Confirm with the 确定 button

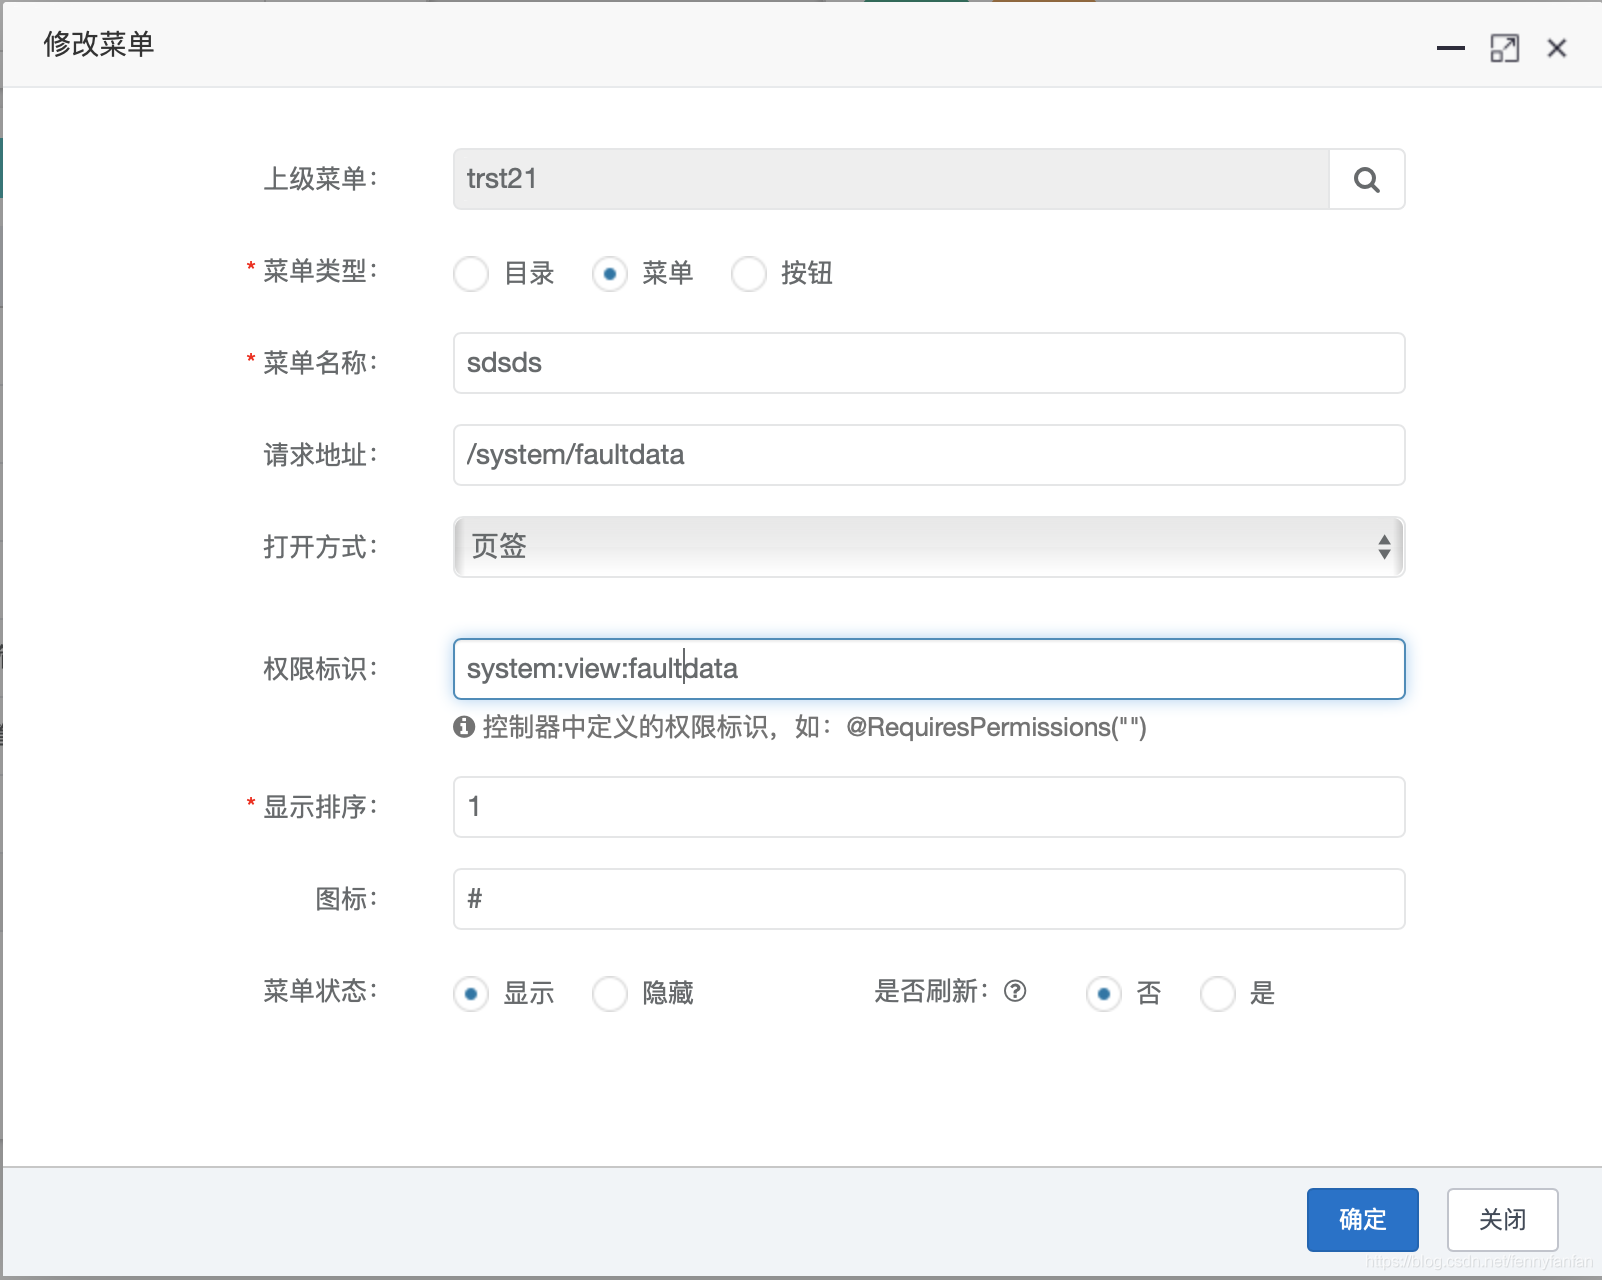[x=1362, y=1219]
